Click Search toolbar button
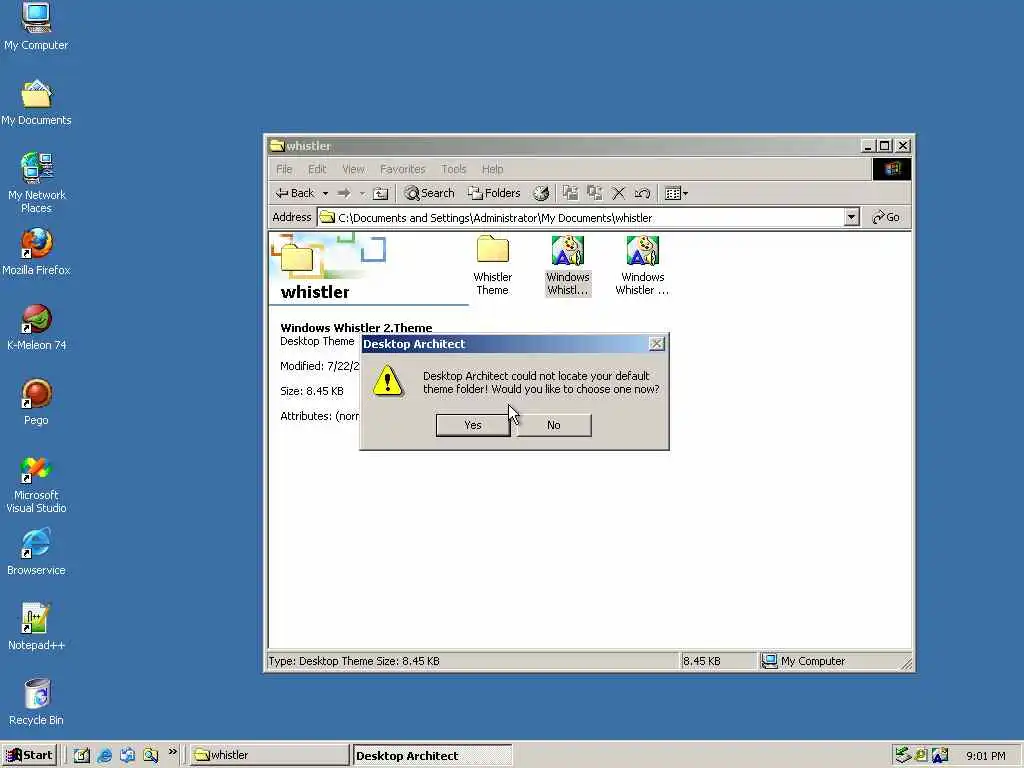Viewport: 1024px width, 768px height. click(429, 193)
